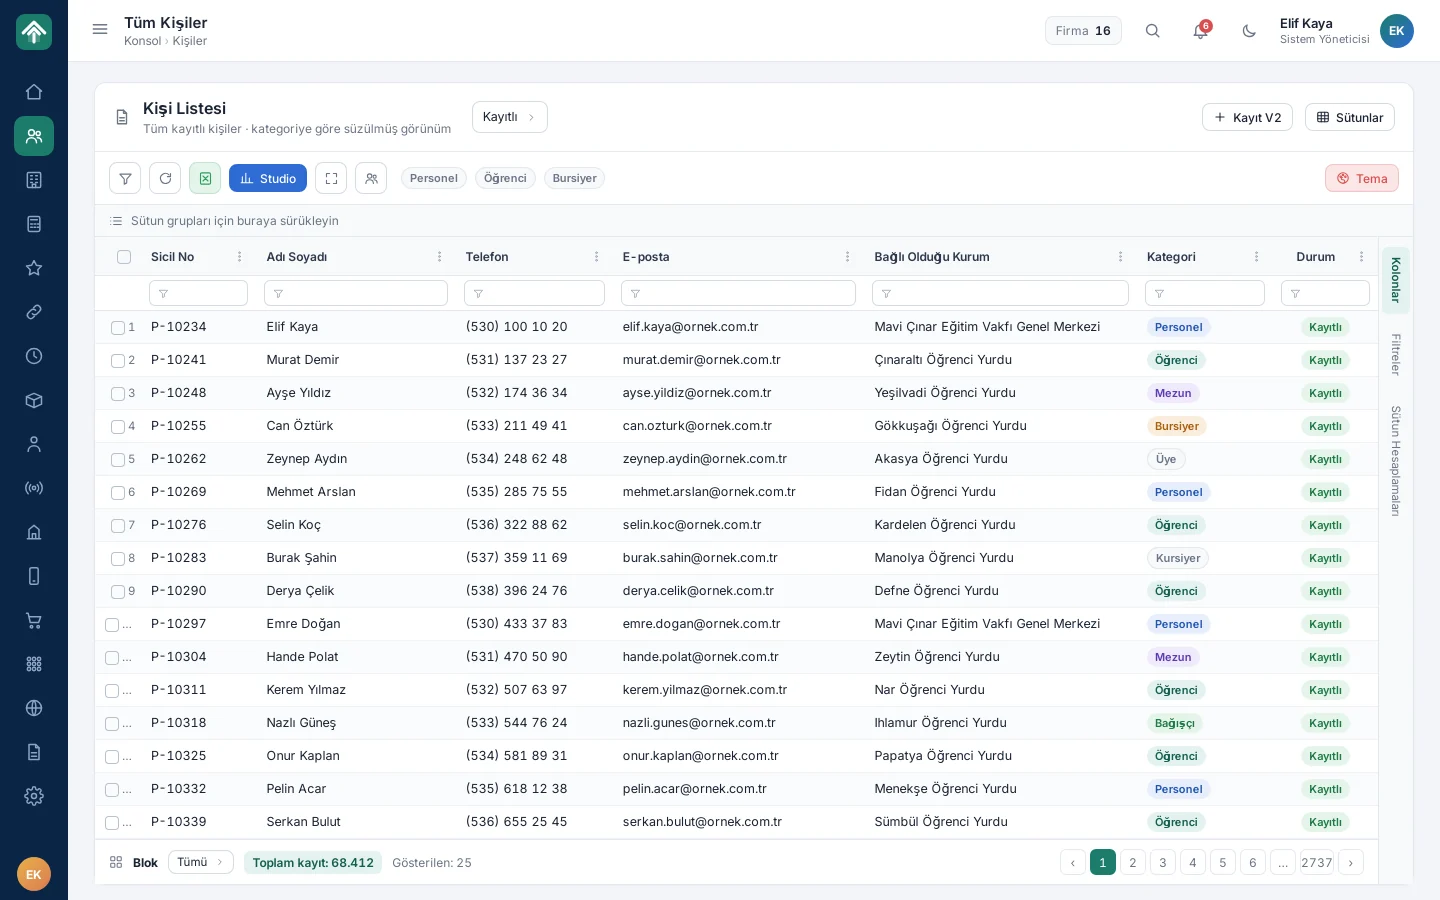This screenshot has width=1440, height=900.
Task: Open the red Tema color button
Action: 1362,178
